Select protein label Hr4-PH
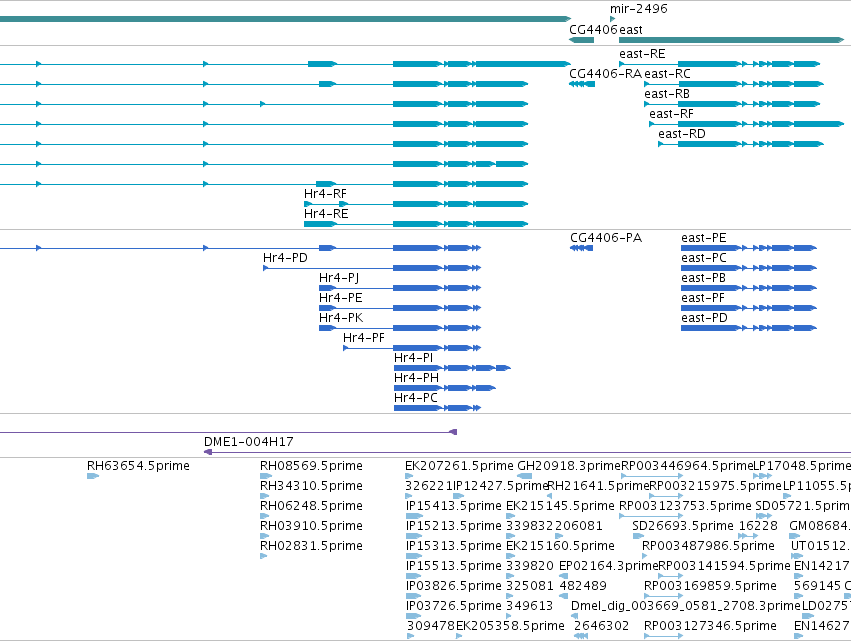 pyautogui.click(x=416, y=378)
